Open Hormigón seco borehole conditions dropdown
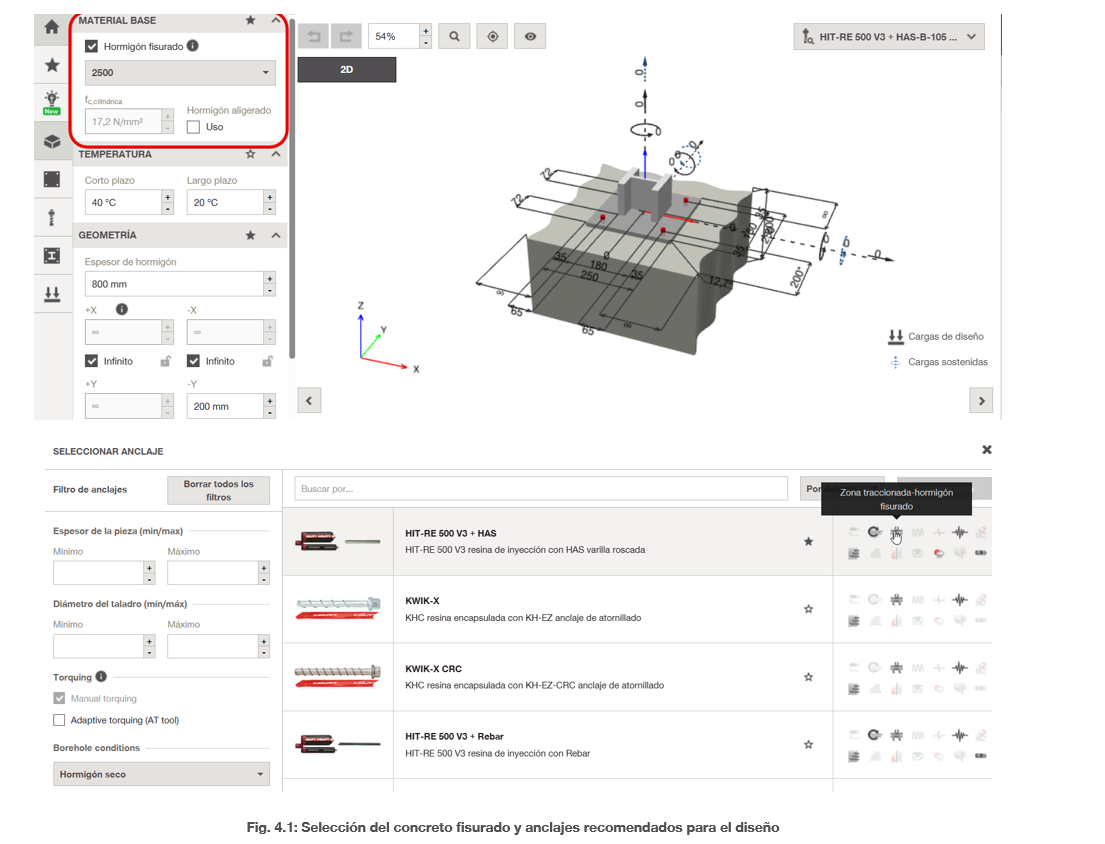 point(161,774)
